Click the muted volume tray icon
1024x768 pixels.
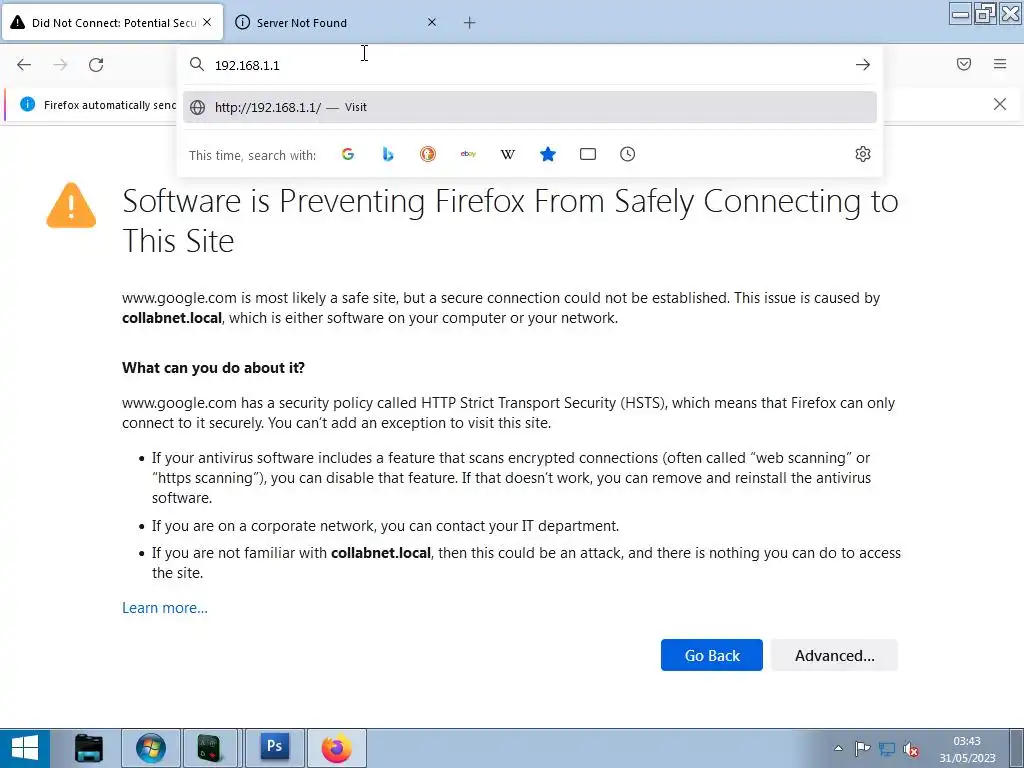(911, 750)
